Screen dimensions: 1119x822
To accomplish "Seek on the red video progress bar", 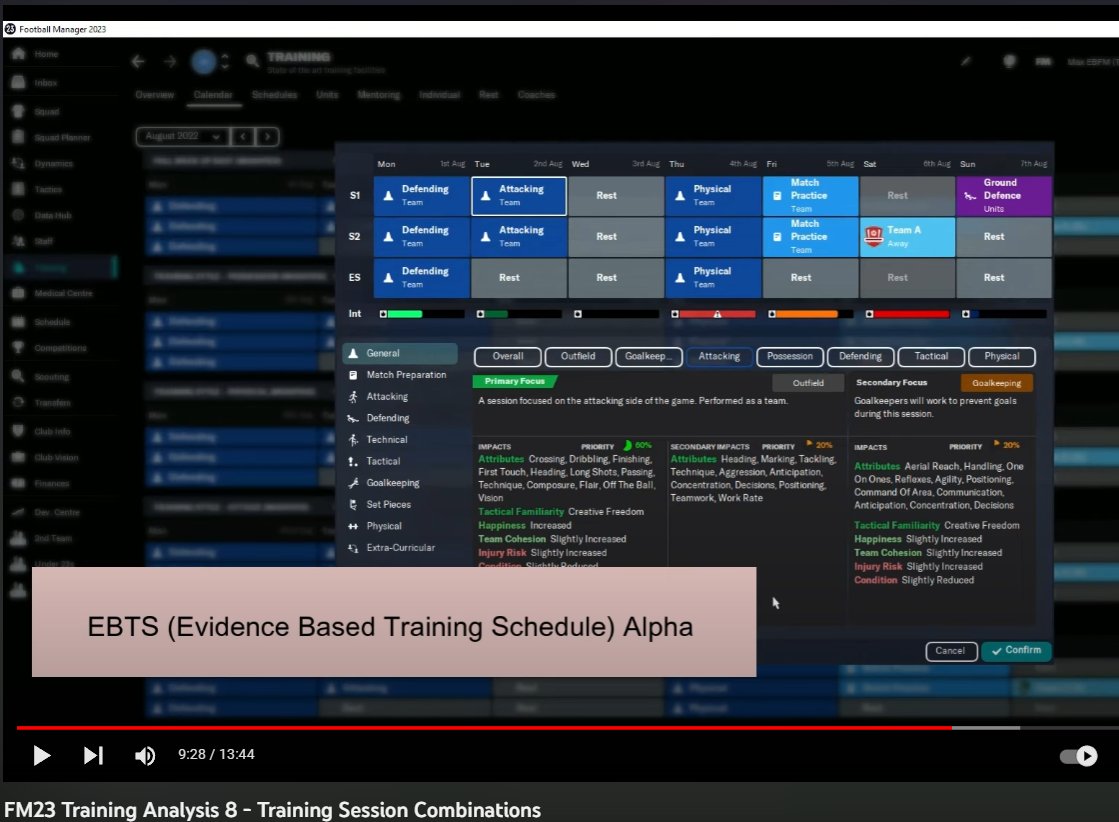I will 484,728.
